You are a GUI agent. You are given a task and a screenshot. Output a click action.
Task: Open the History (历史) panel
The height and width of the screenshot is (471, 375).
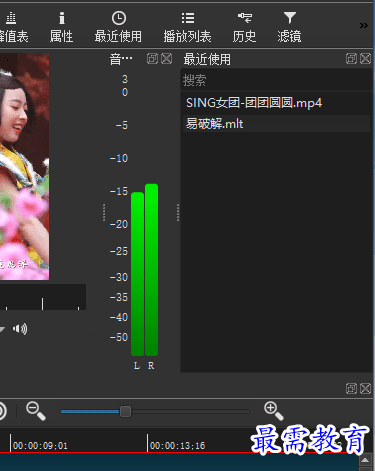[x=245, y=27]
